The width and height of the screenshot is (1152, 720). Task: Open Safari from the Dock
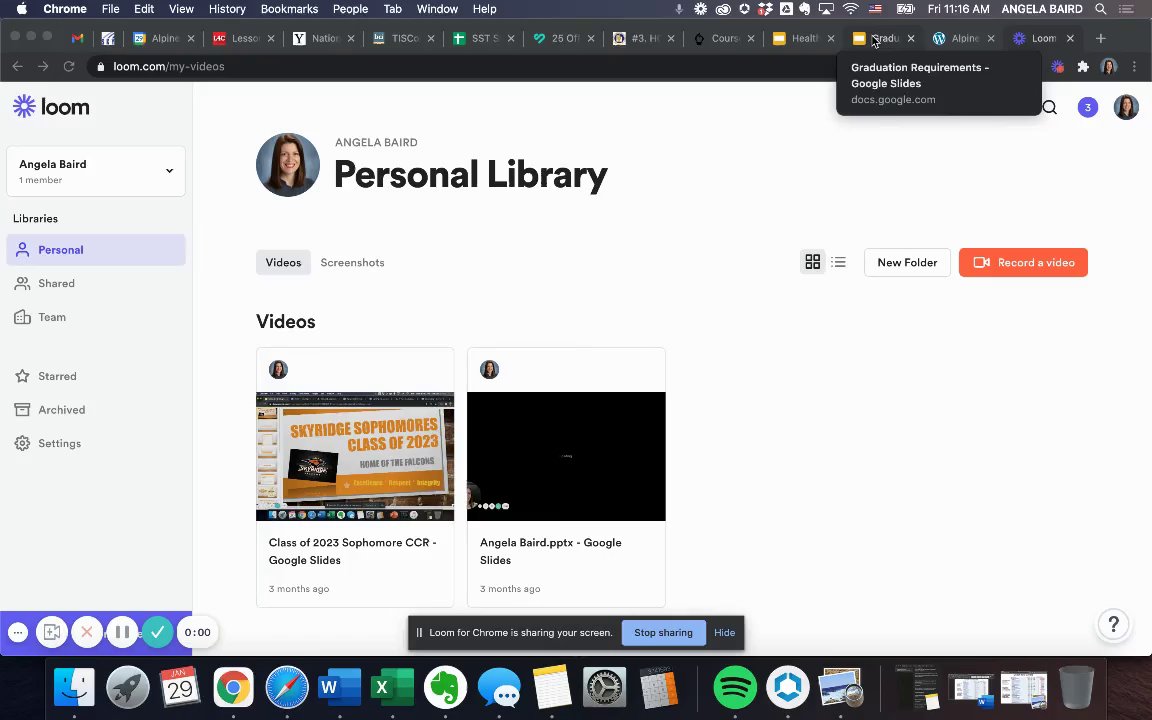pyautogui.click(x=287, y=688)
